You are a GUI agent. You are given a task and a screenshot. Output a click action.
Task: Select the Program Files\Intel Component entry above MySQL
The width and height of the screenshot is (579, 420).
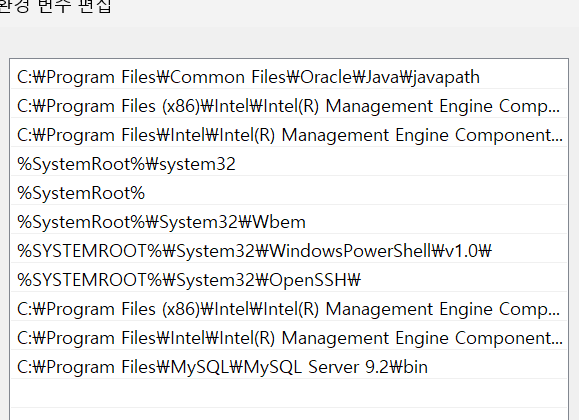pos(289,338)
